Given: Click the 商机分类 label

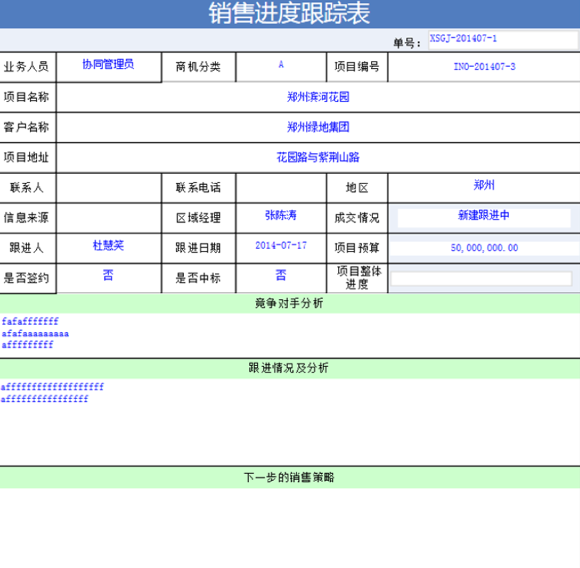Looking at the screenshot, I should (x=198, y=67).
